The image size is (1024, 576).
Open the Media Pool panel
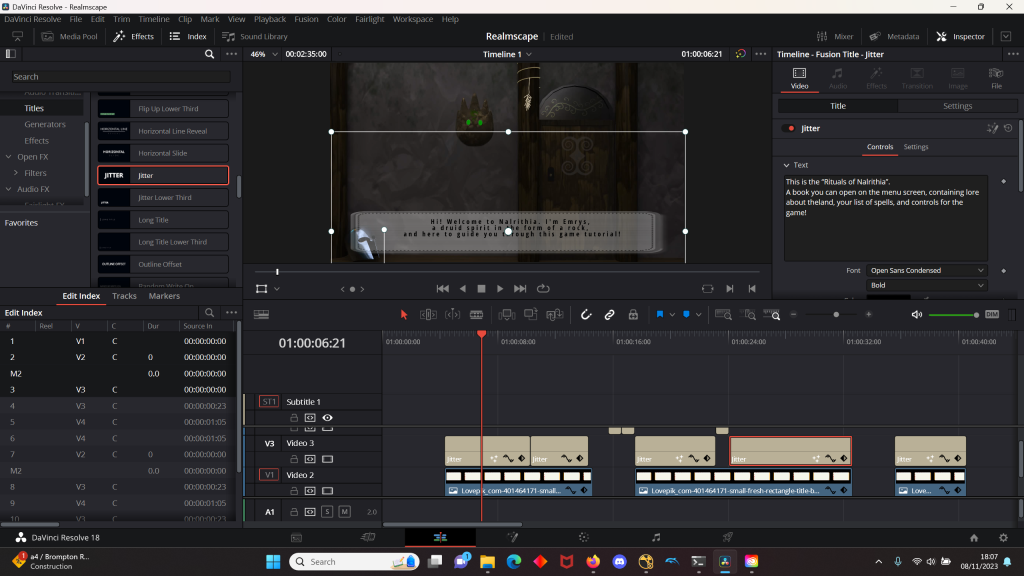69,37
